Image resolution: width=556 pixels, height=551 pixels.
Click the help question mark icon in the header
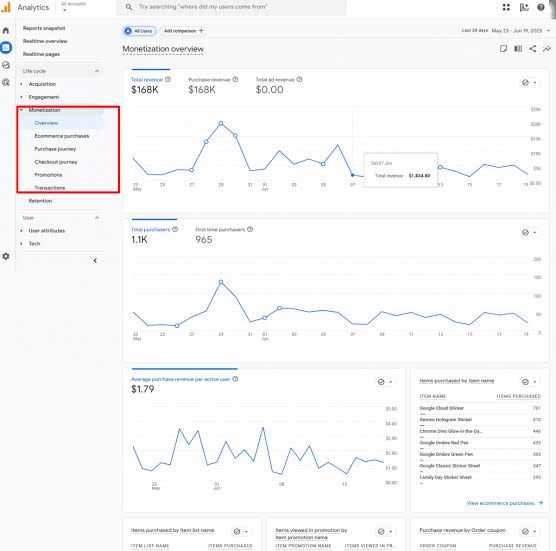(540, 7)
